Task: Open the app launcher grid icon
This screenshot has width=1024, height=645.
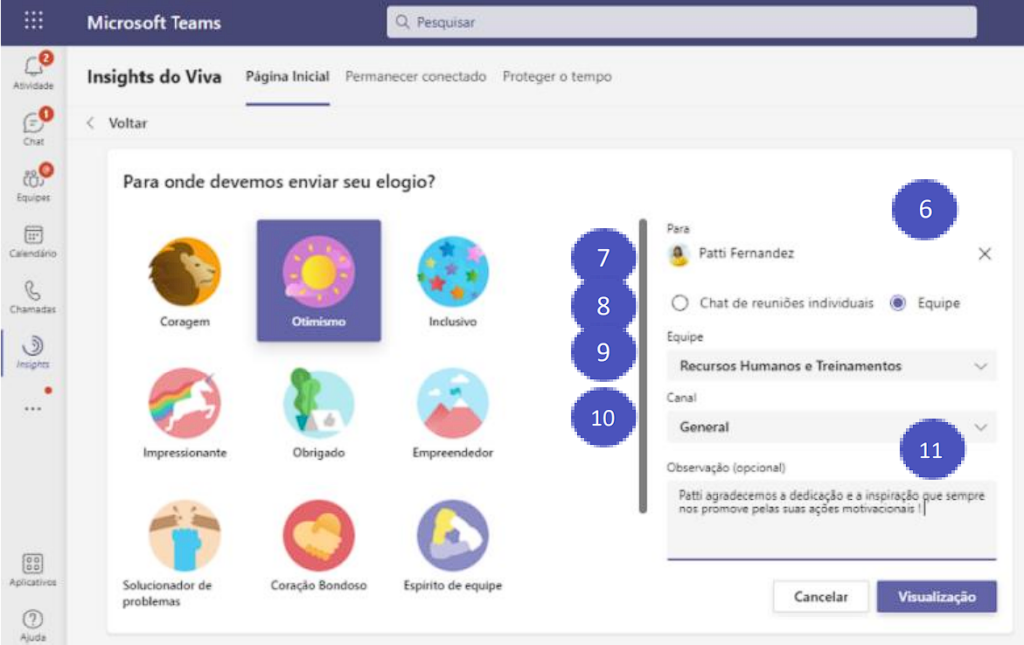Action: click(x=33, y=21)
